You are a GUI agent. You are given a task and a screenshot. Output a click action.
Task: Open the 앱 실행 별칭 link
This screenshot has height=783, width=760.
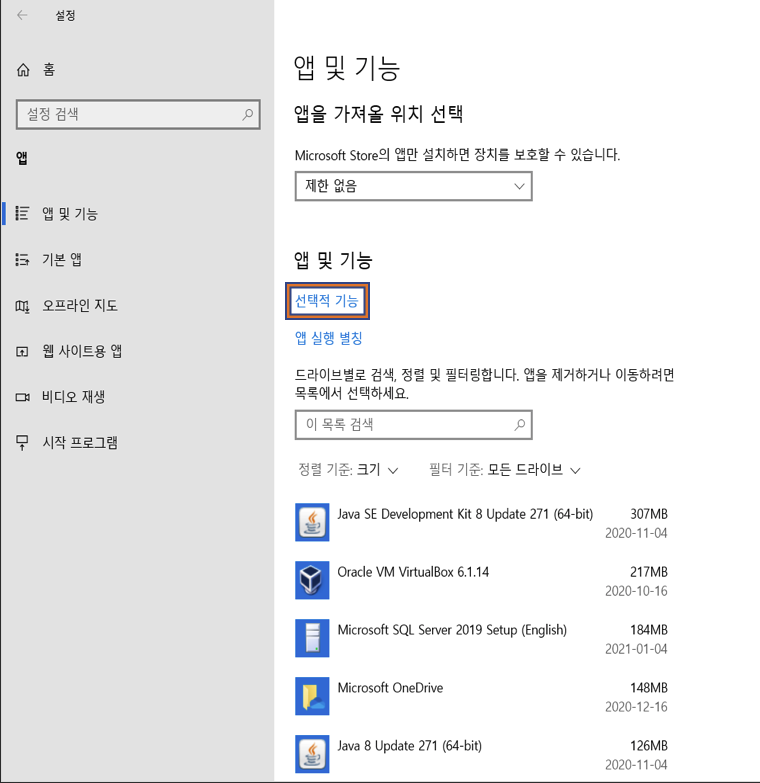(x=329, y=338)
